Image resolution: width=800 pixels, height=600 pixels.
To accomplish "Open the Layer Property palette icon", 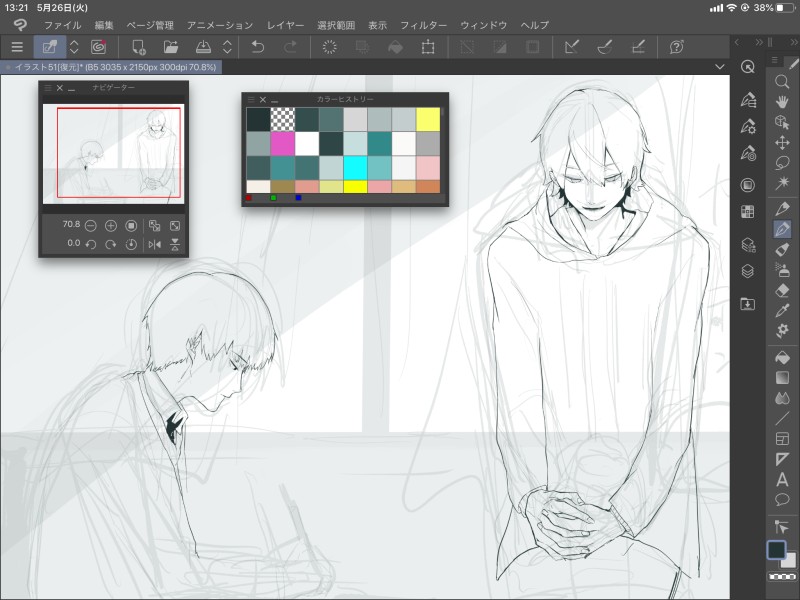I will pyautogui.click(x=748, y=245).
